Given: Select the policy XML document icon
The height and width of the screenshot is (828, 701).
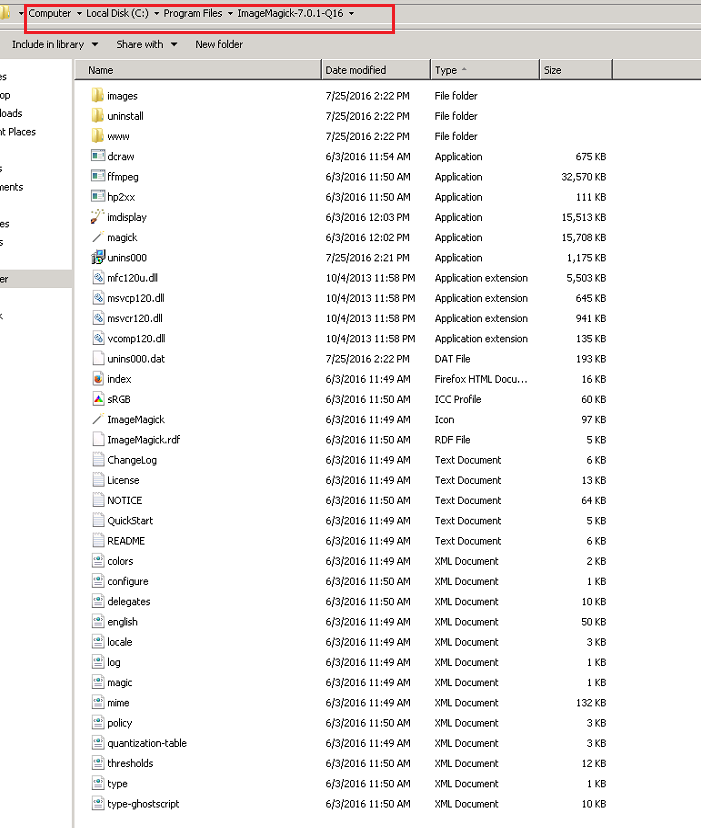Looking at the screenshot, I should pos(98,723).
